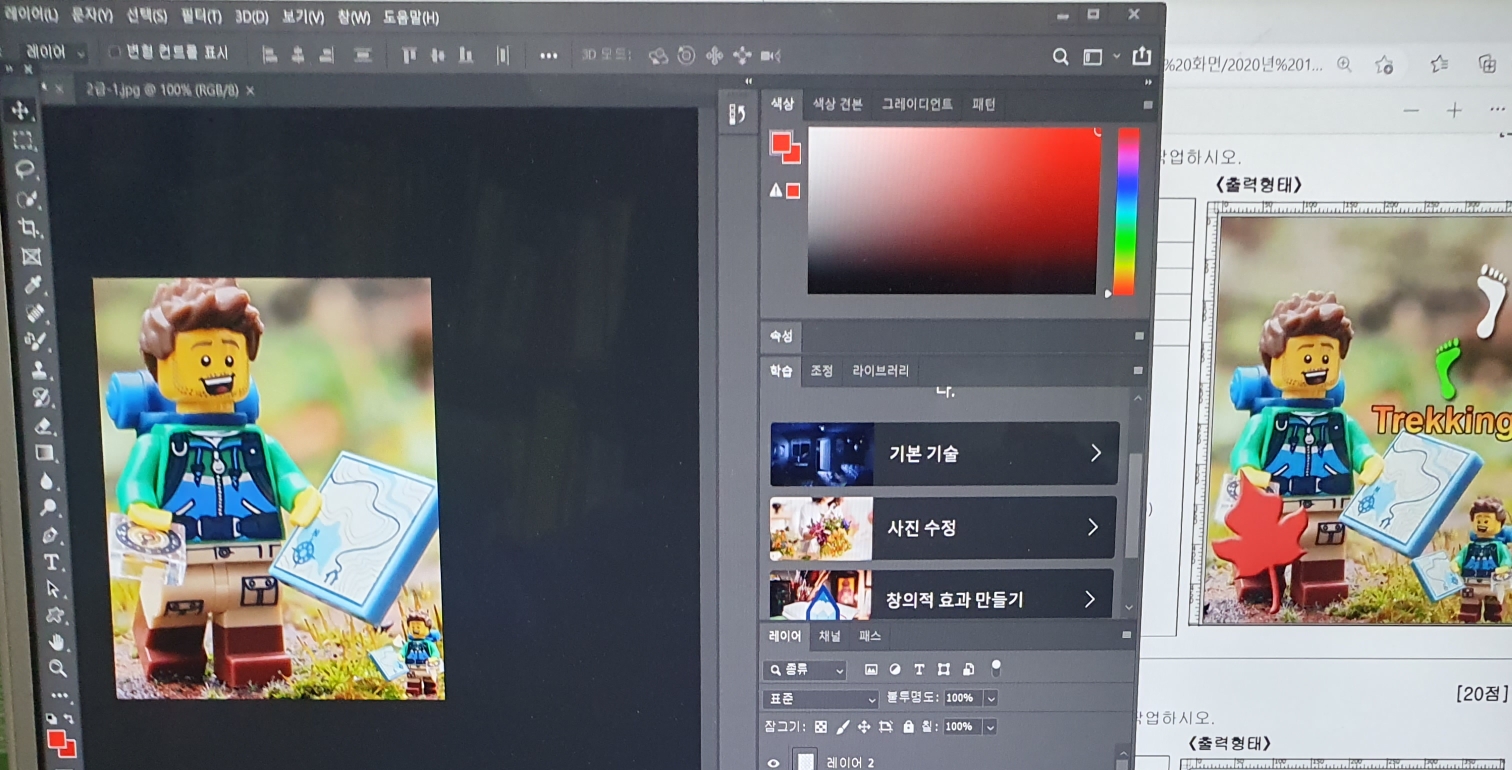
Task: Select the Eraser tool
Action: tap(43, 426)
